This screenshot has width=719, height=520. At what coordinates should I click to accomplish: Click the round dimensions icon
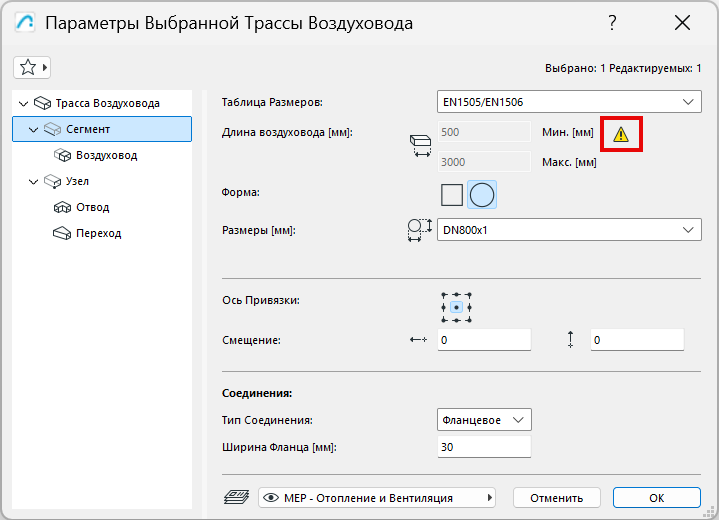tap(420, 230)
